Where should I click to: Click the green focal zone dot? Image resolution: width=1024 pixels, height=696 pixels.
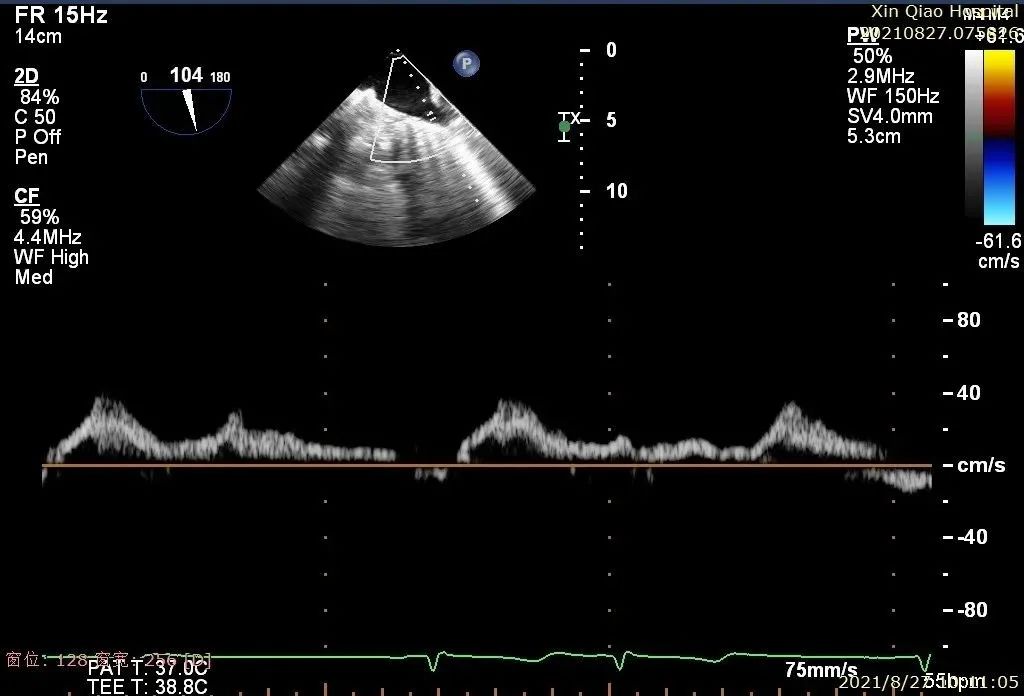point(564,126)
